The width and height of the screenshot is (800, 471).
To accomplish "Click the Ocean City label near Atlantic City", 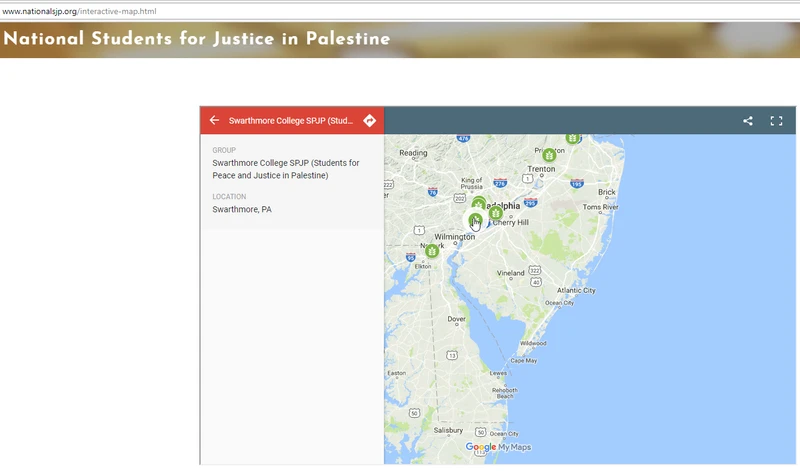I will [560, 303].
